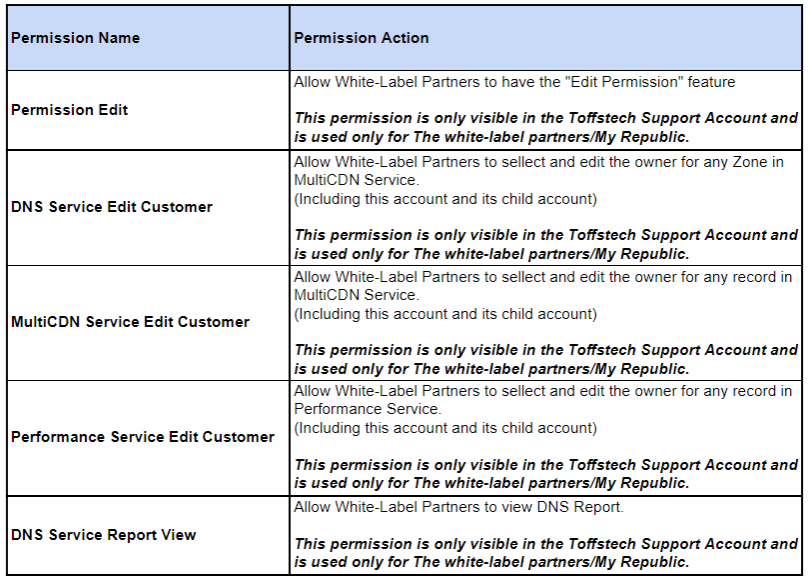Click bold italic note in Performance Service Edit Customer row

[545, 474]
